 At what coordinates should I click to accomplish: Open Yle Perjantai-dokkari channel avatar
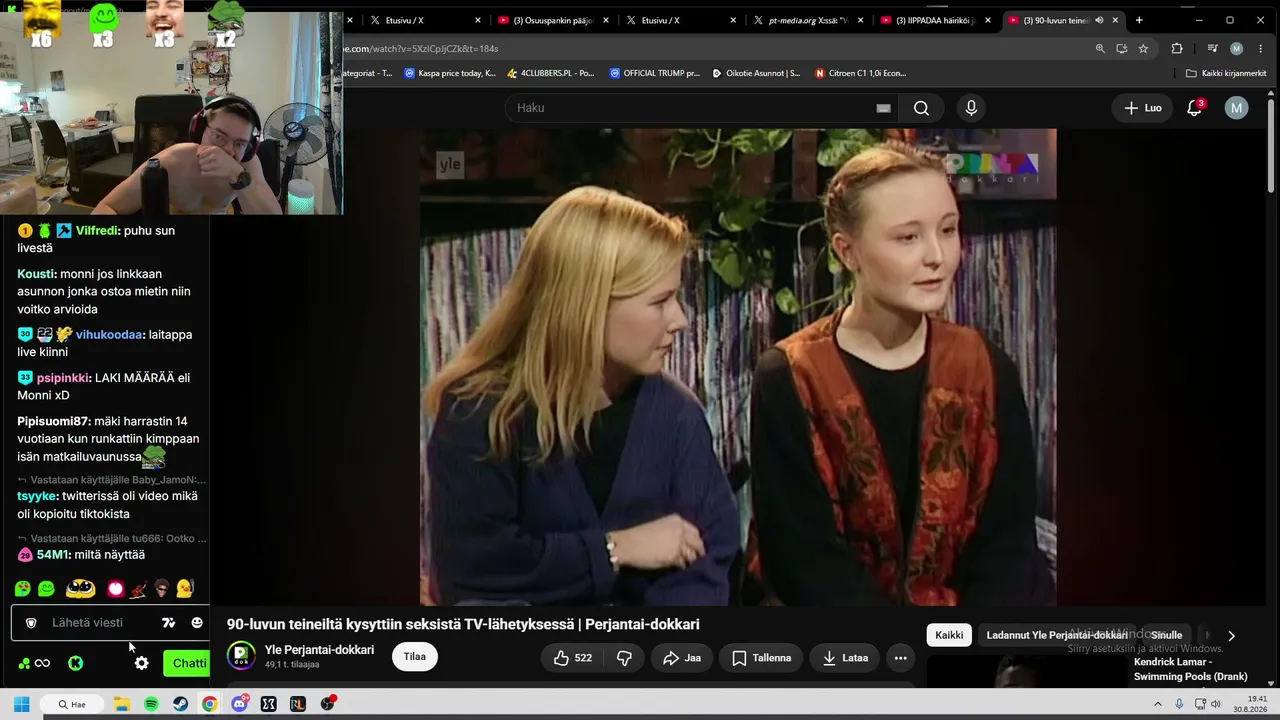pyautogui.click(x=241, y=656)
